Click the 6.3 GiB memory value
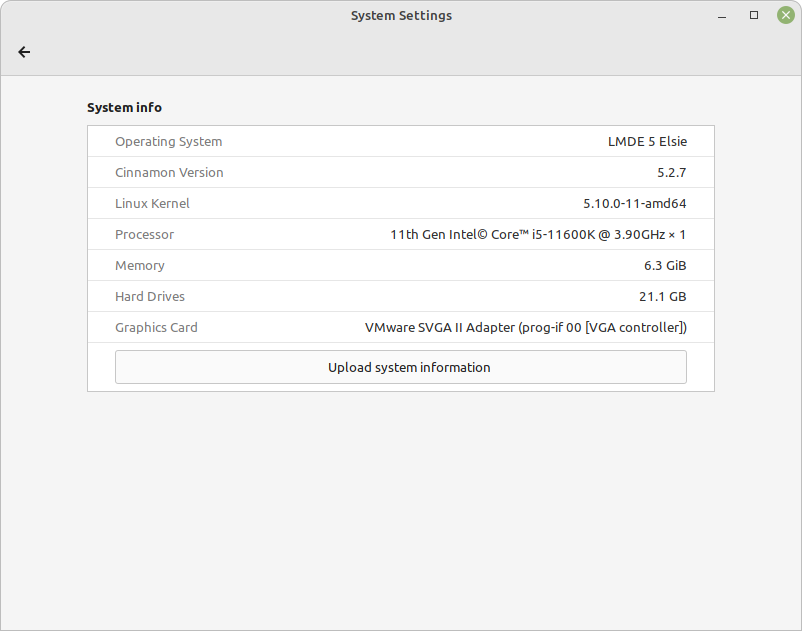 click(x=663, y=266)
